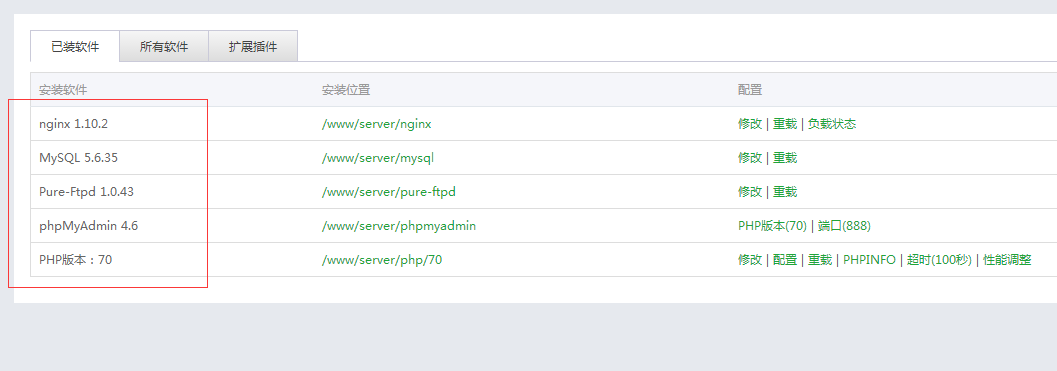Image resolution: width=1057 pixels, height=371 pixels.
Task: Click 重载 in the nginx row
Action: coord(785,124)
